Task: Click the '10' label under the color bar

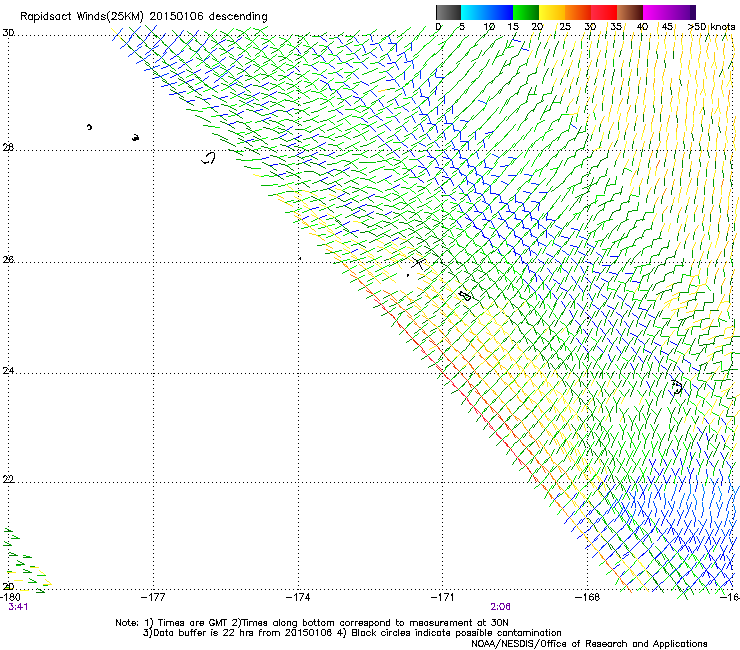Action: (489, 27)
